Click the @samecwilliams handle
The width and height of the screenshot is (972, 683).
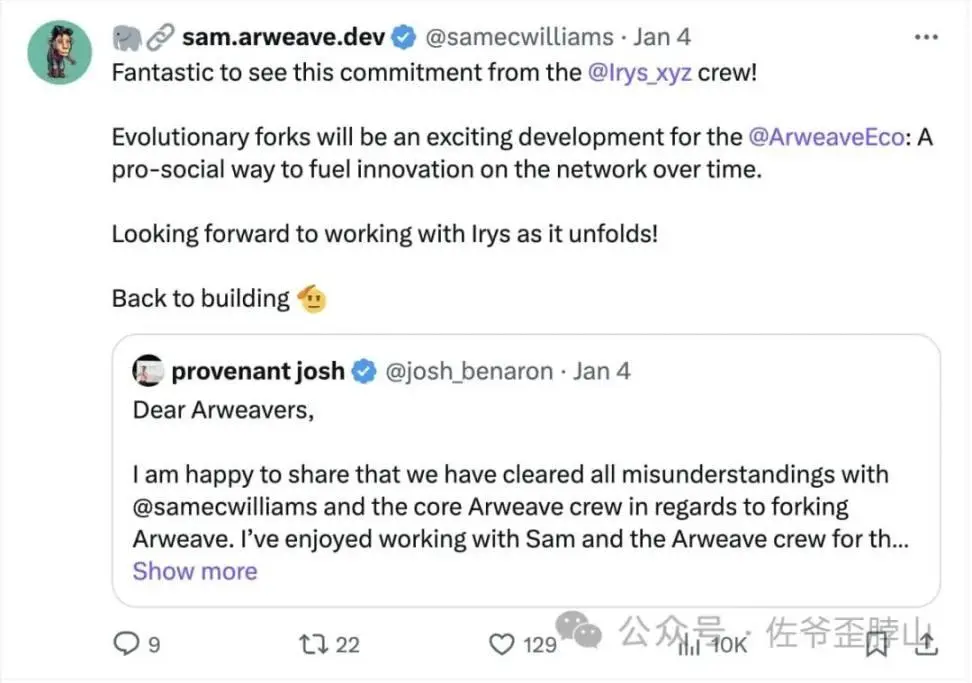pyautogui.click(x=519, y=37)
